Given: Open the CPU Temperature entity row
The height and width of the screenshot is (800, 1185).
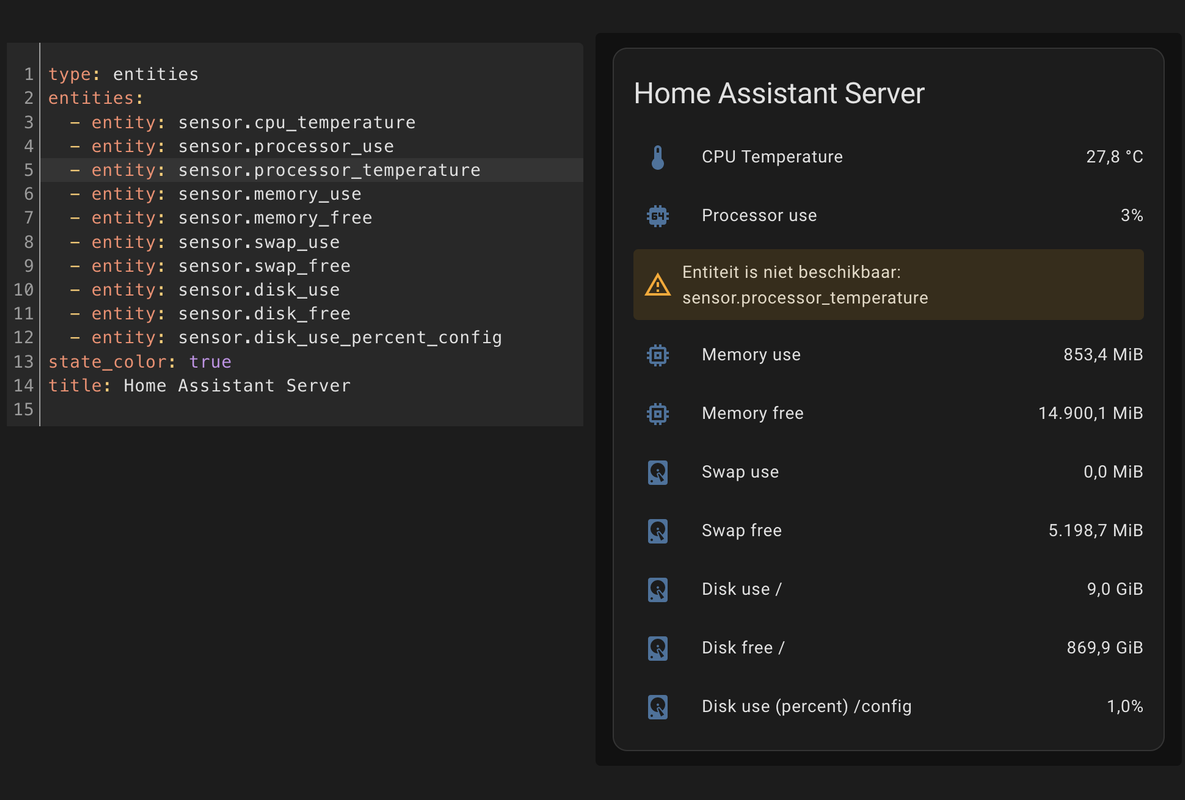Looking at the screenshot, I should tap(772, 157).
